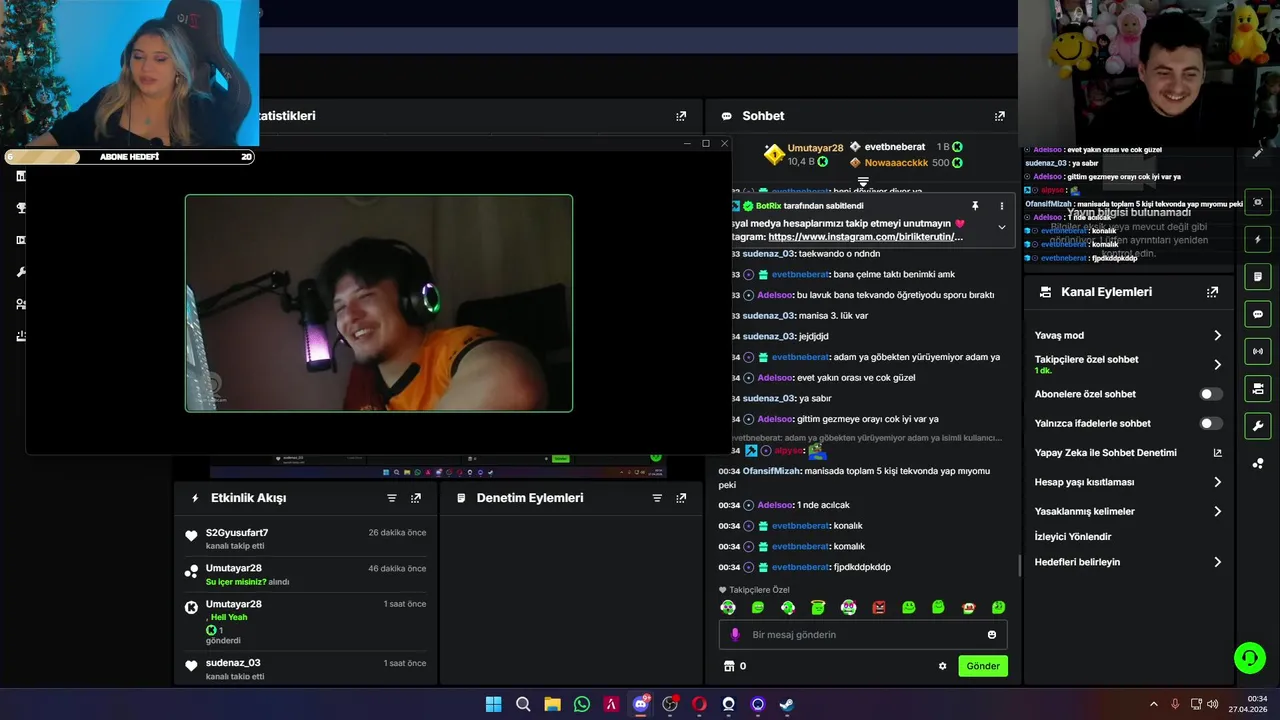Expand Hesap yaşı kısıtlaması settings

click(x=1128, y=482)
